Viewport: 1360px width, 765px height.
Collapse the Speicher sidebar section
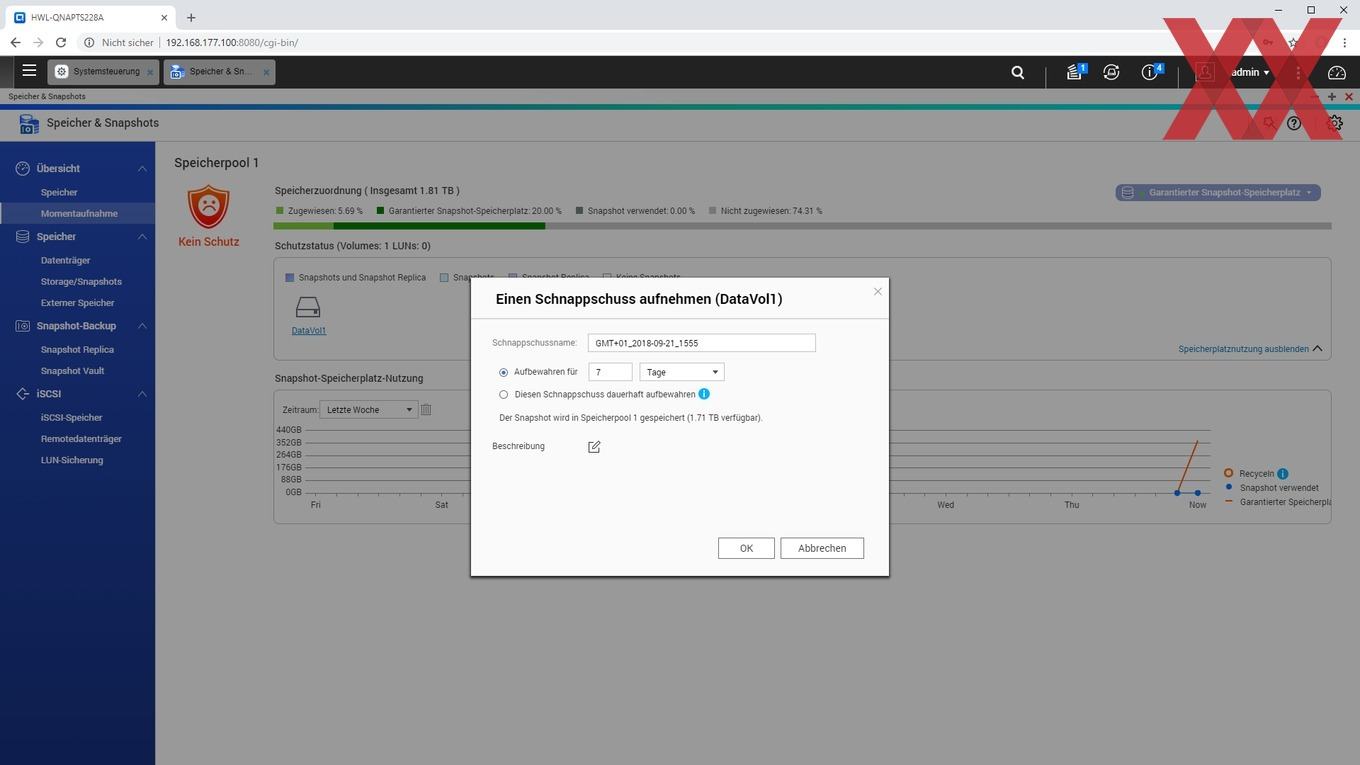click(142, 237)
